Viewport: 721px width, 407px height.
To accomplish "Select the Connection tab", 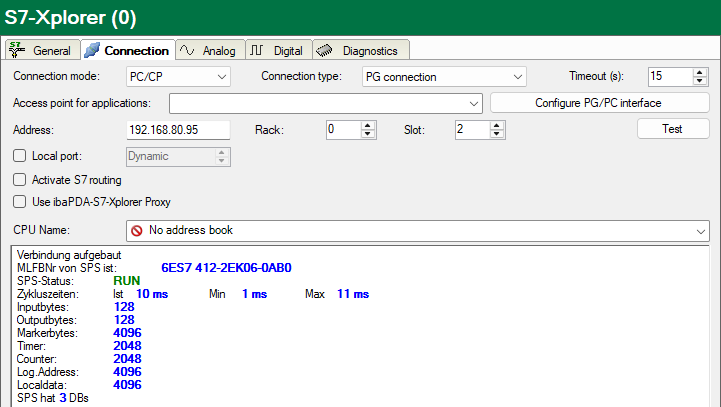I will (x=128, y=50).
